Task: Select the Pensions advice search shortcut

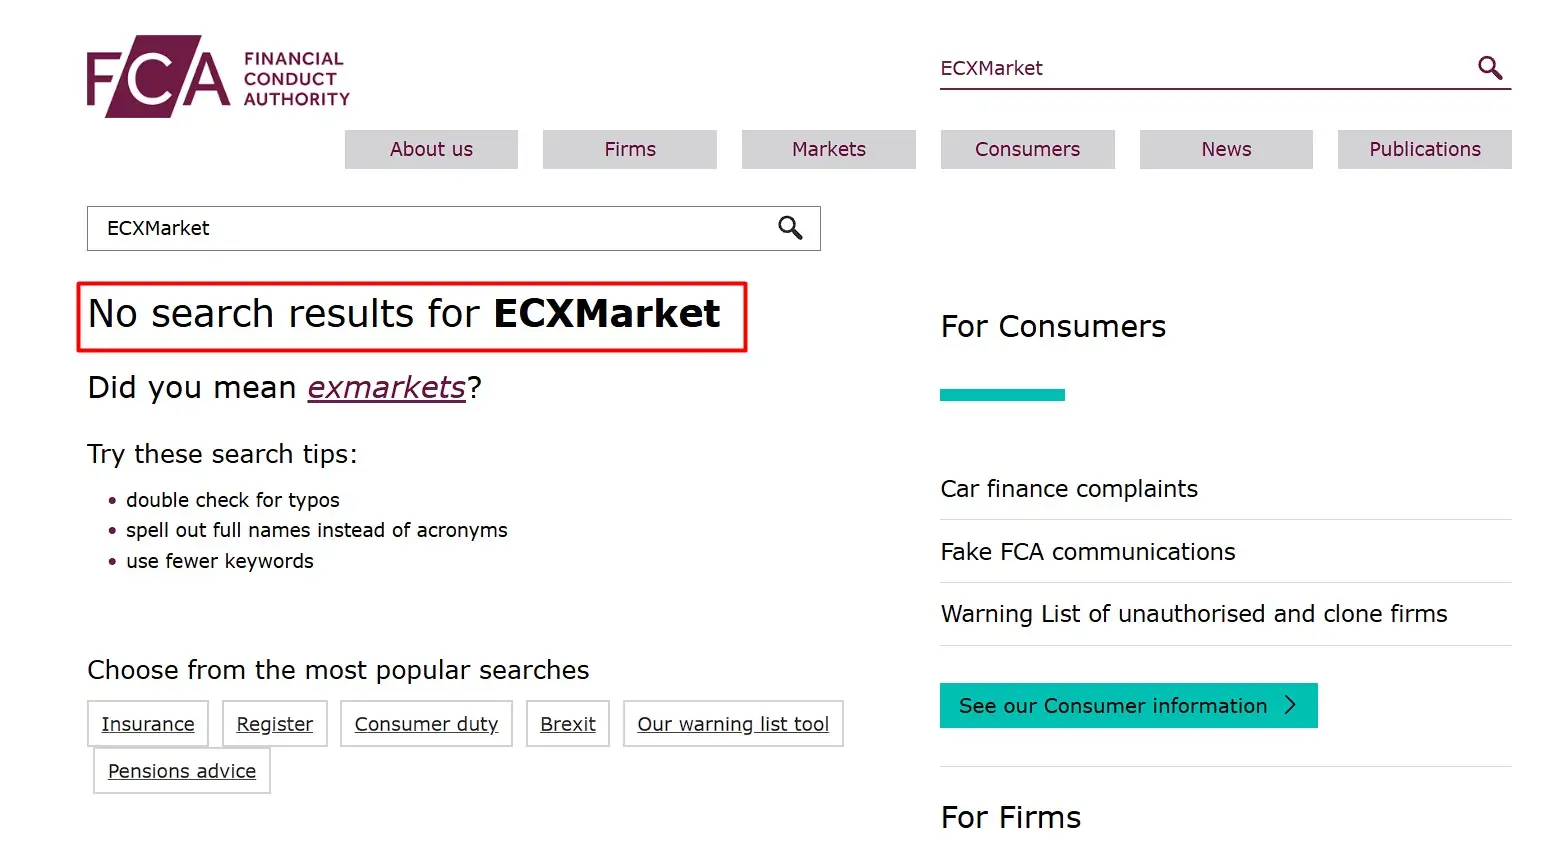Action: tap(181, 771)
